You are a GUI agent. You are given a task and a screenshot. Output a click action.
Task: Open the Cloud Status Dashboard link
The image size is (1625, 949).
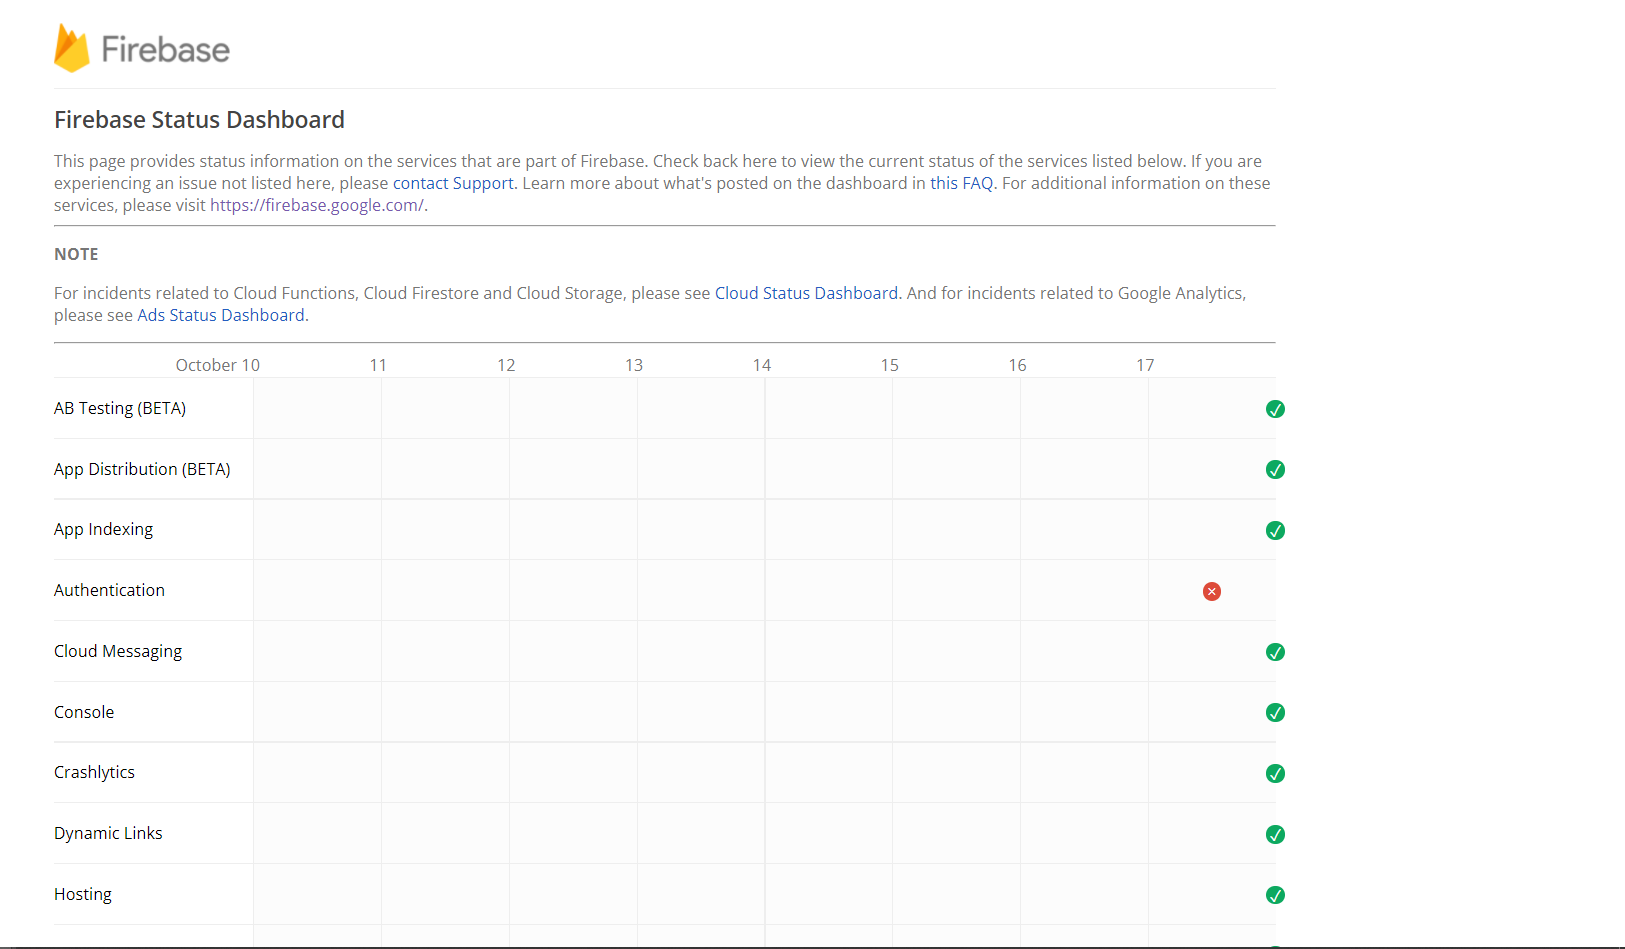(806, 293)
